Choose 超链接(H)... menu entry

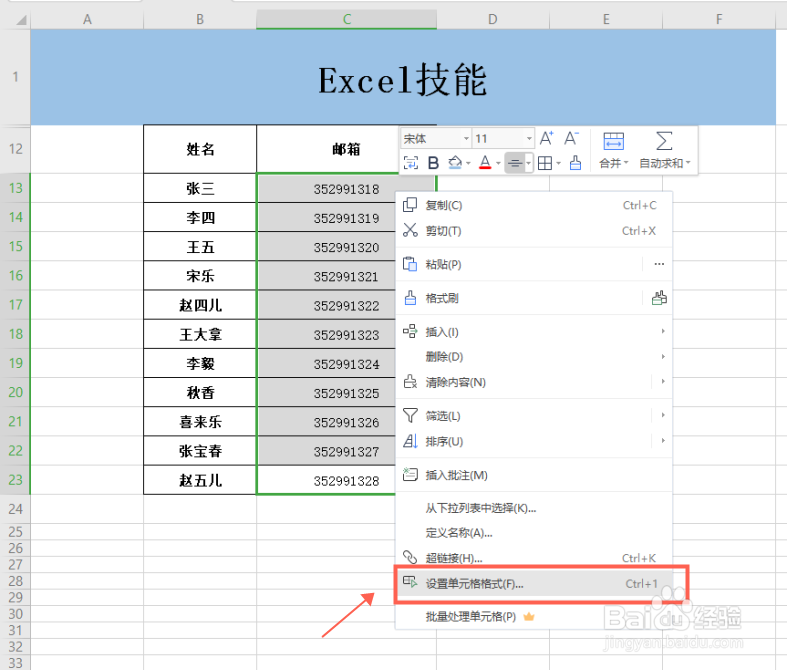point(534,558)
